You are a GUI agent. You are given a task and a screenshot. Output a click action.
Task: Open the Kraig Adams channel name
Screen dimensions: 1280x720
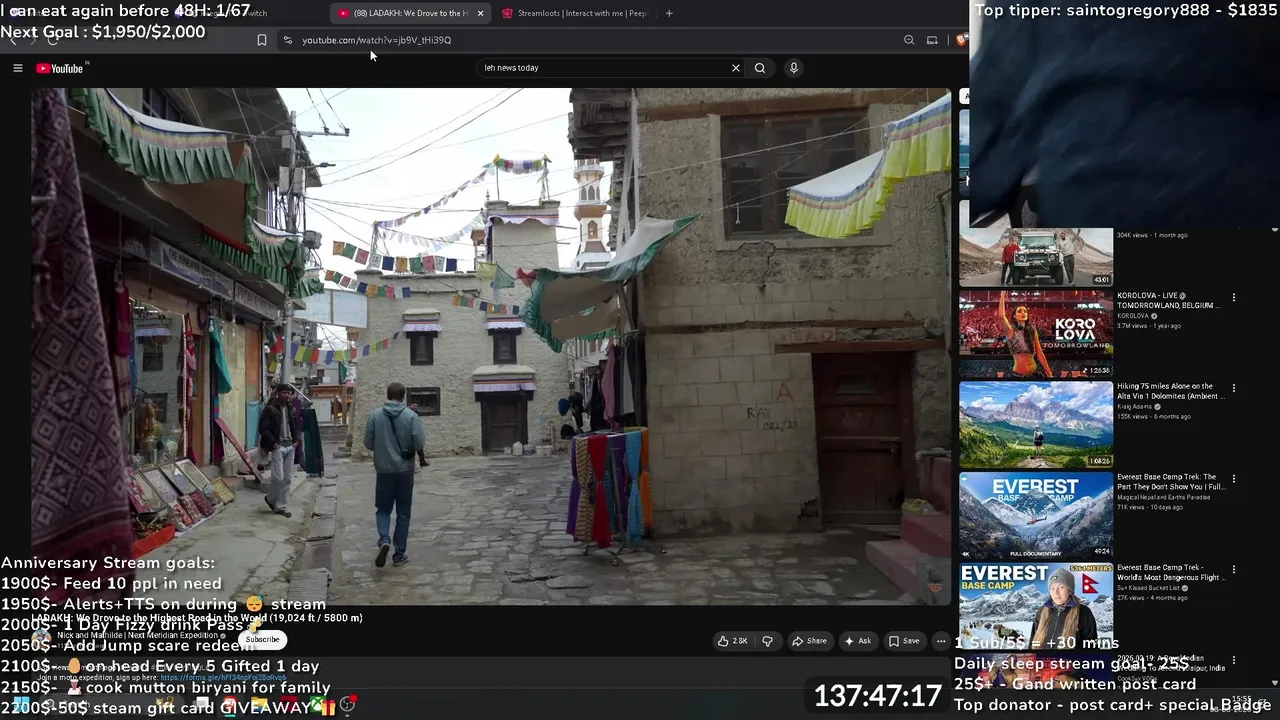coord(1135,407)
